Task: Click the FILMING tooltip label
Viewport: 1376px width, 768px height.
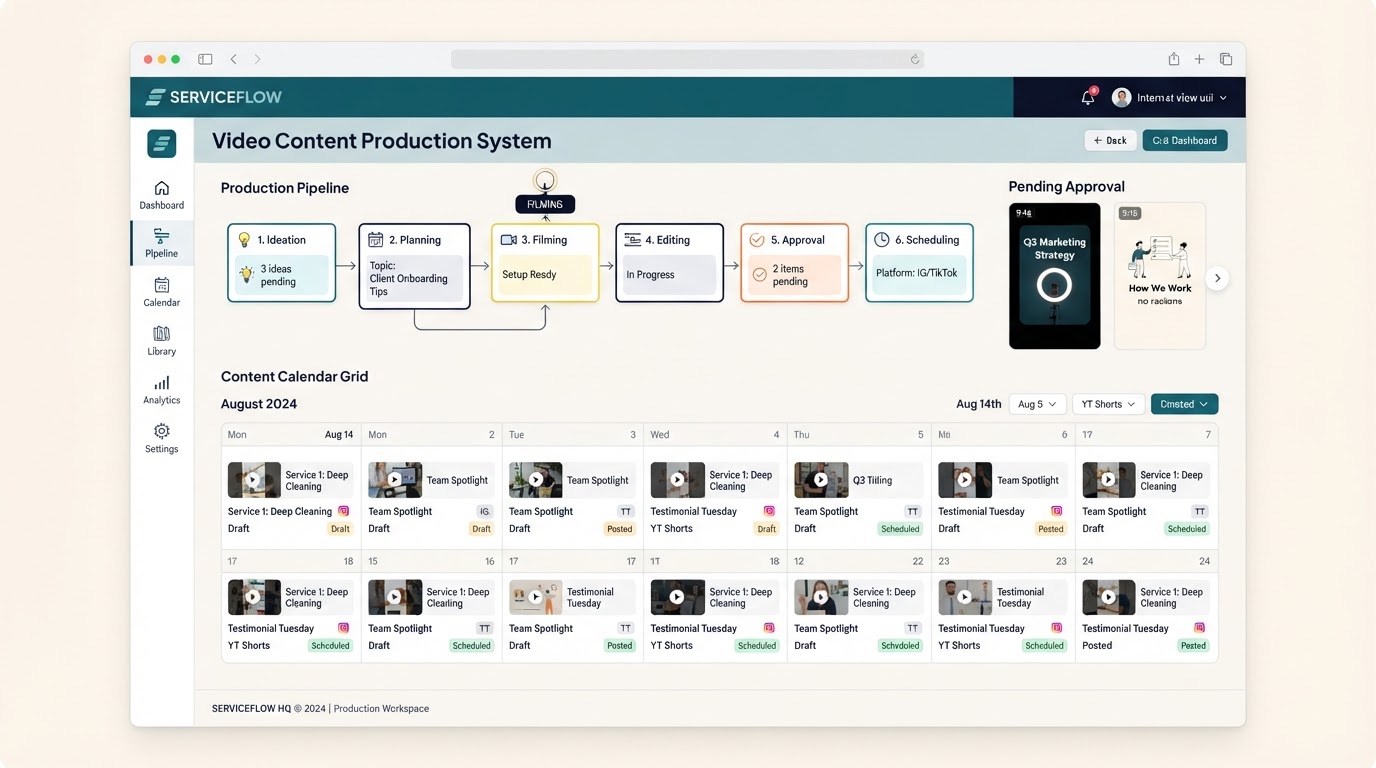Action: tap(545, 204)
